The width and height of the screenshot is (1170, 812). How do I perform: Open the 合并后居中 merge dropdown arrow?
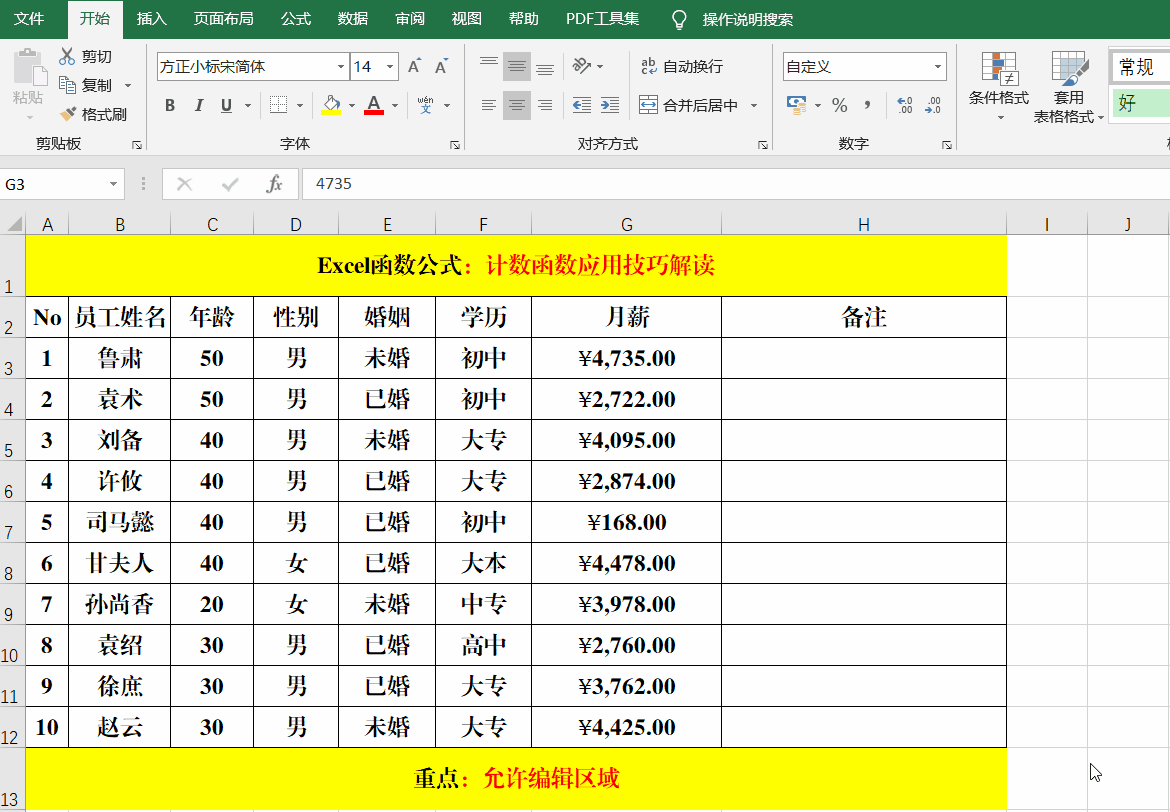pyautogui.click(x=755, y=104)
